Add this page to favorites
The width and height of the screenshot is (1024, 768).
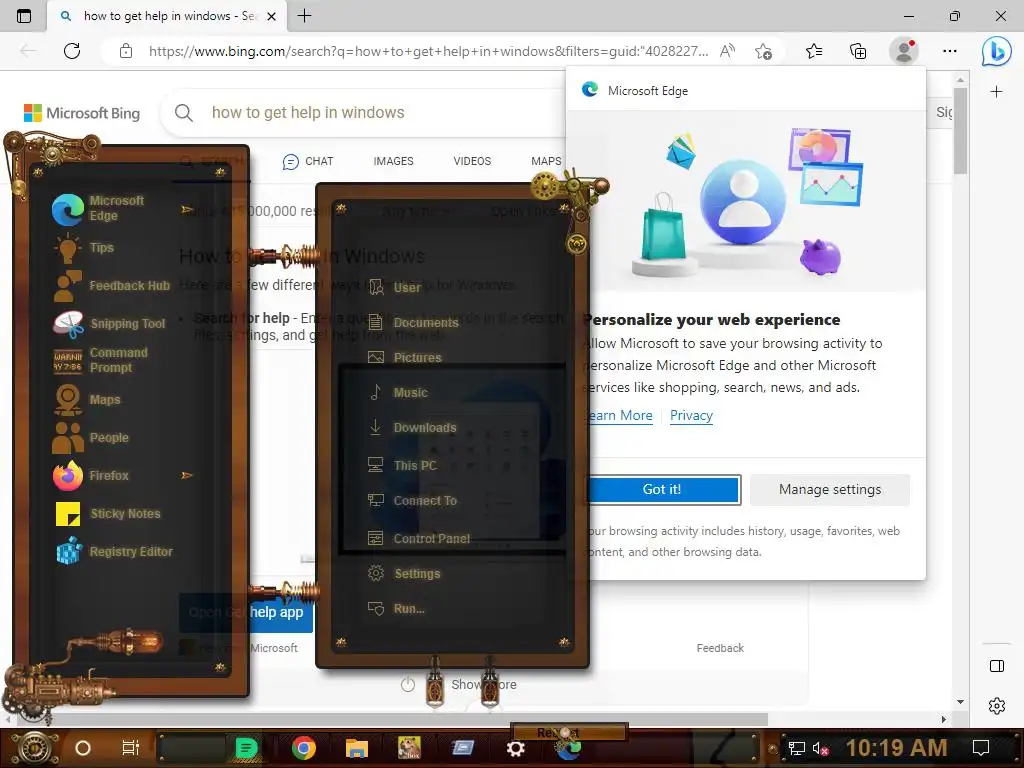(x=763, y=51)
